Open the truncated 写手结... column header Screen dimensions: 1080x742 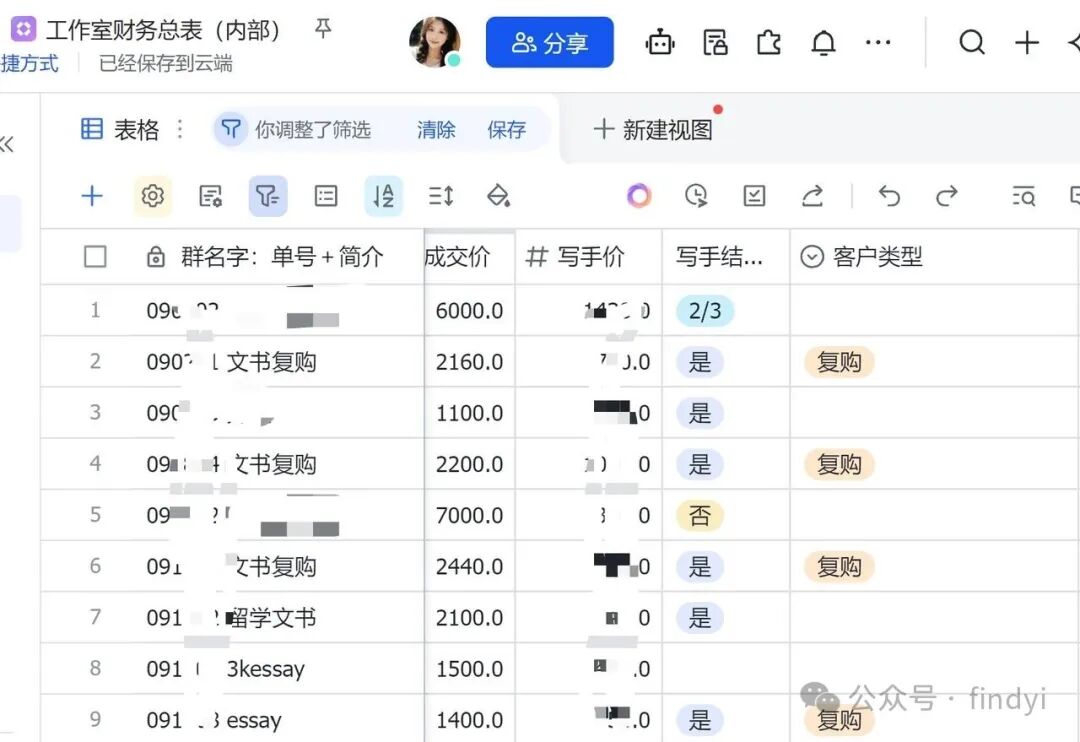pos(726,256)
